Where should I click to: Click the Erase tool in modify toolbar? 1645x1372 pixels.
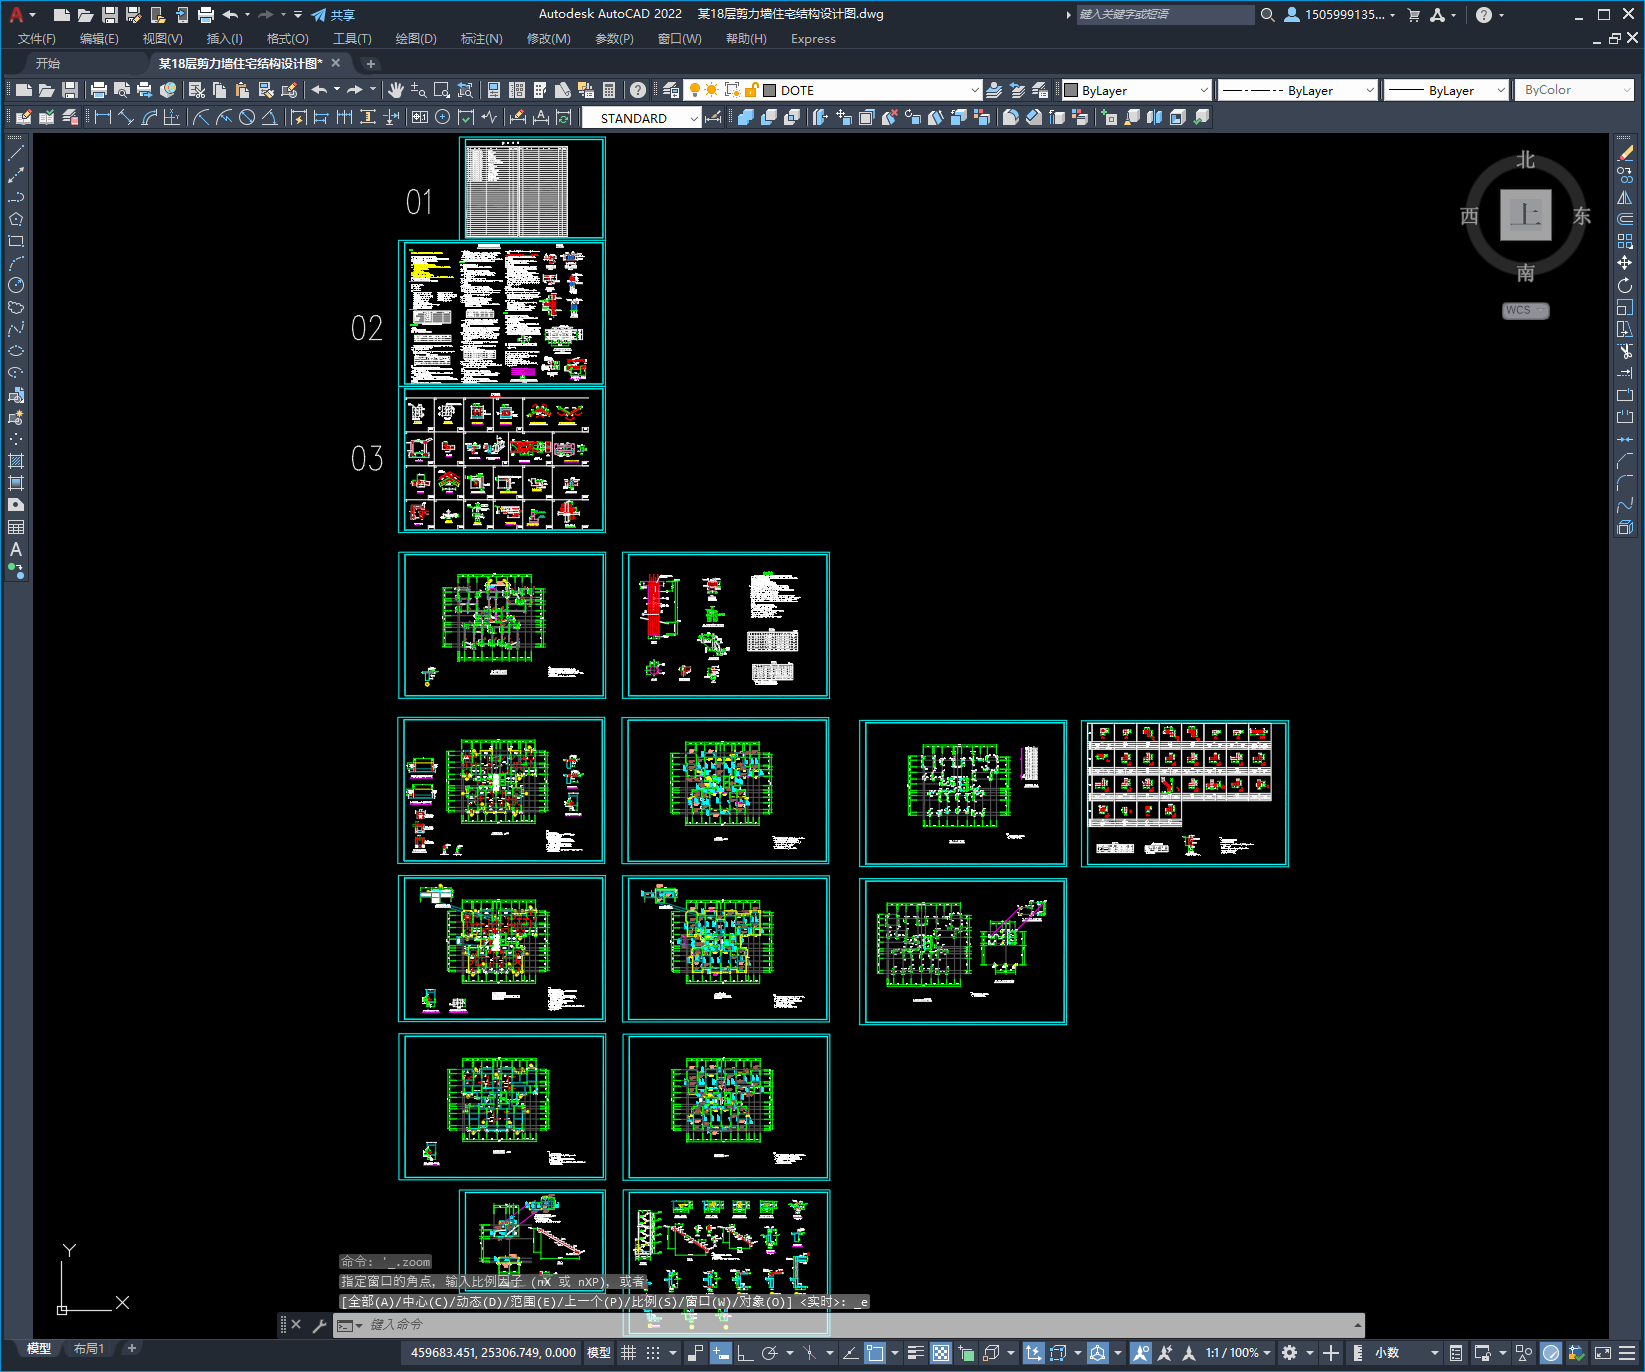coord(1625,153)
